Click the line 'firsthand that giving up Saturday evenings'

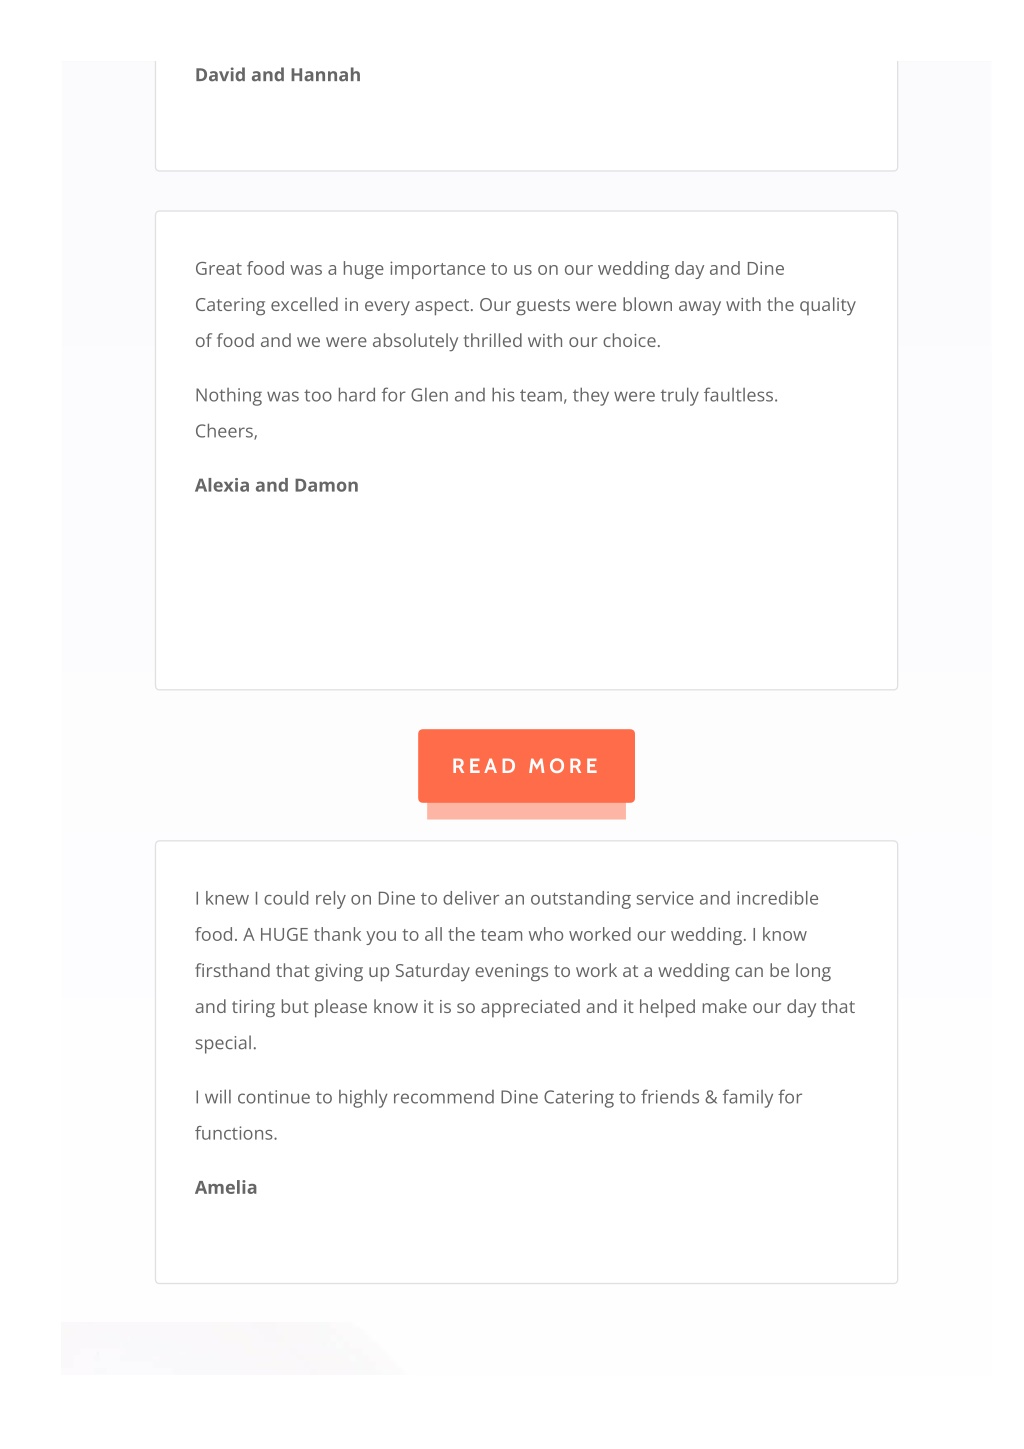(x=513, y=970)
